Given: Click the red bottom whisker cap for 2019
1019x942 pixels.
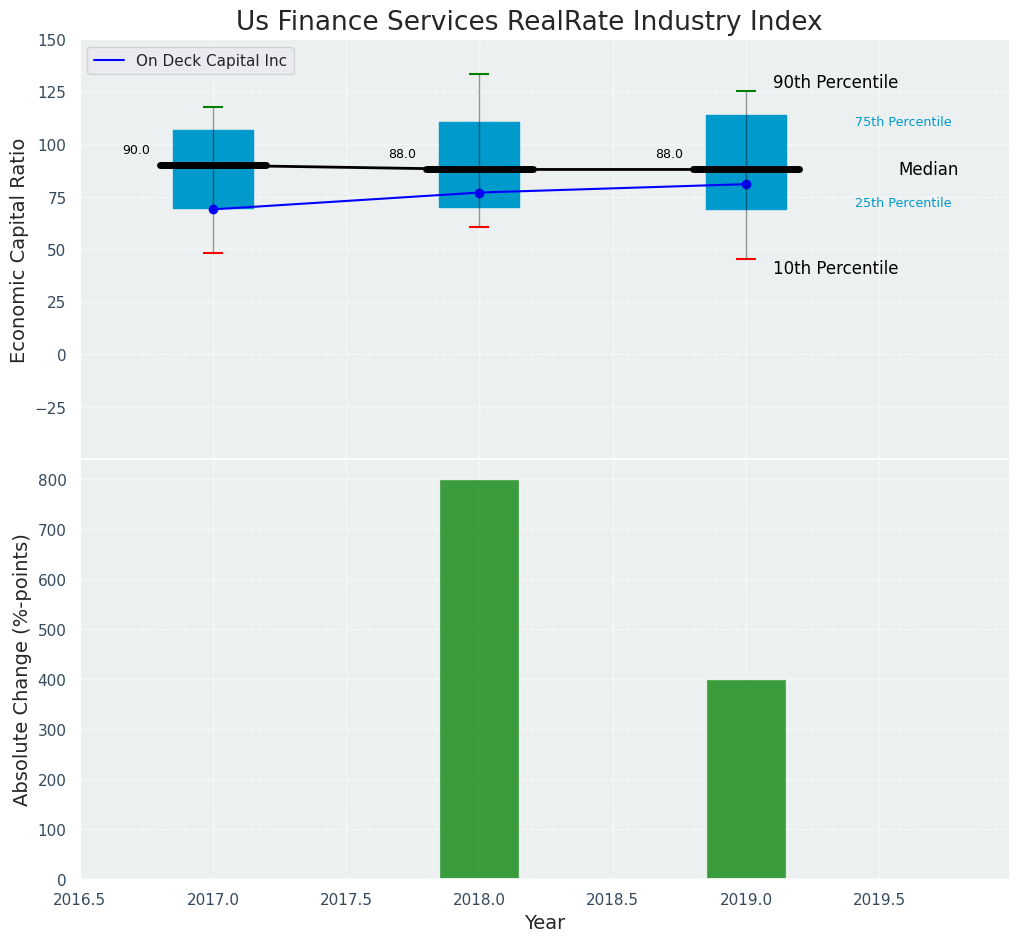Looking at the screenshot, I should [x=746, y=259].
